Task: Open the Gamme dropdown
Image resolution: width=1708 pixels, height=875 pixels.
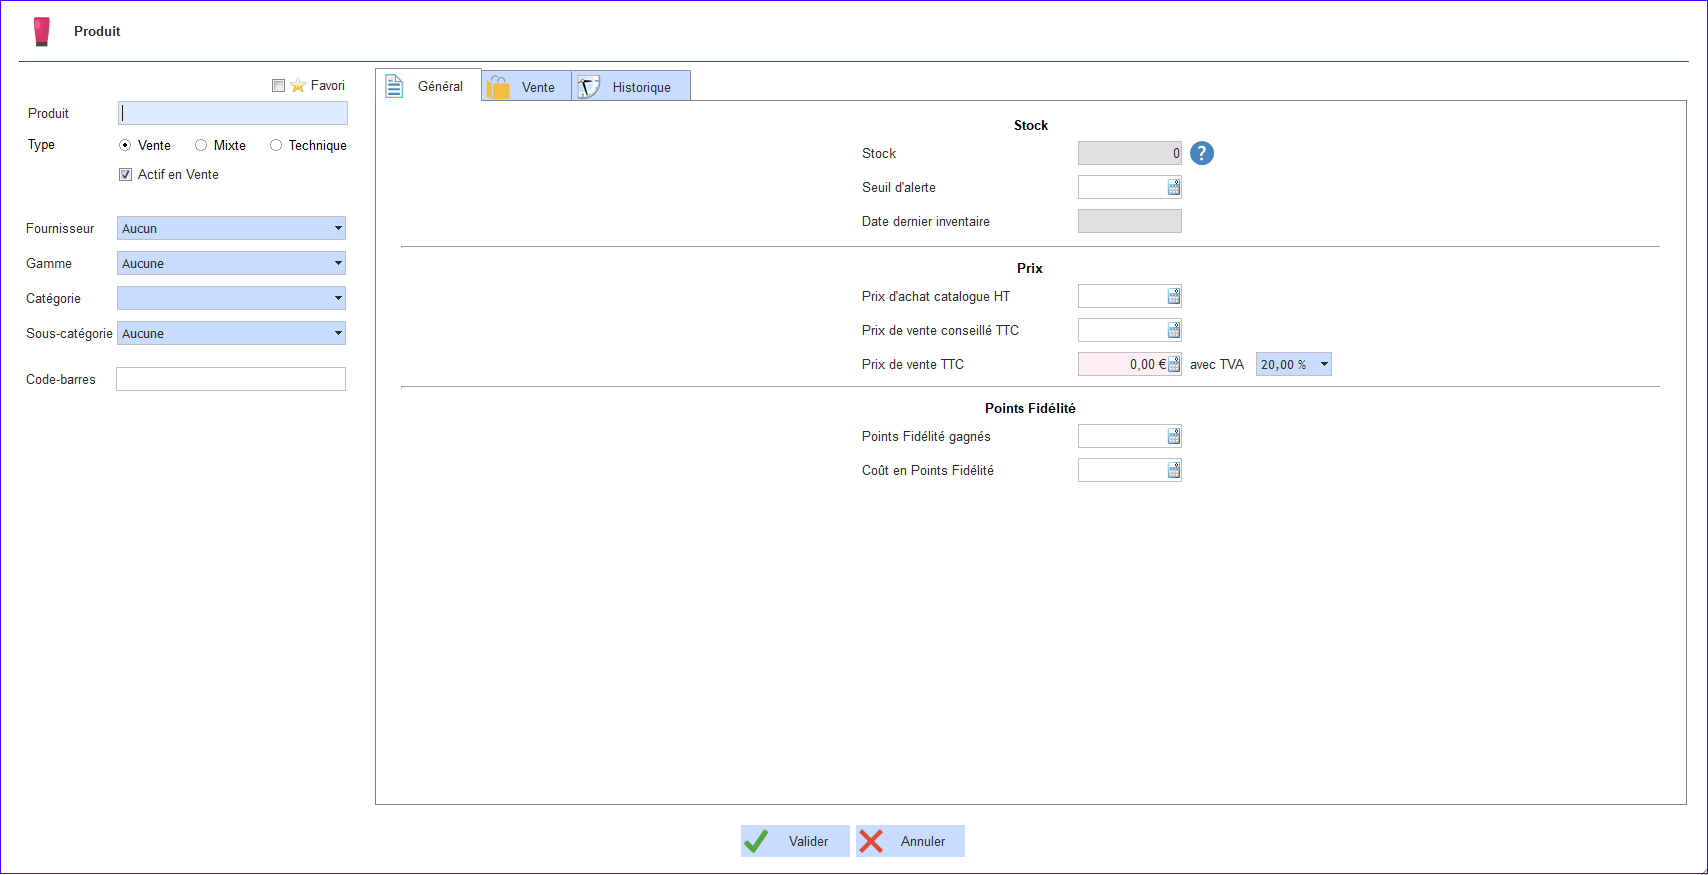Action: pos(231,263)
